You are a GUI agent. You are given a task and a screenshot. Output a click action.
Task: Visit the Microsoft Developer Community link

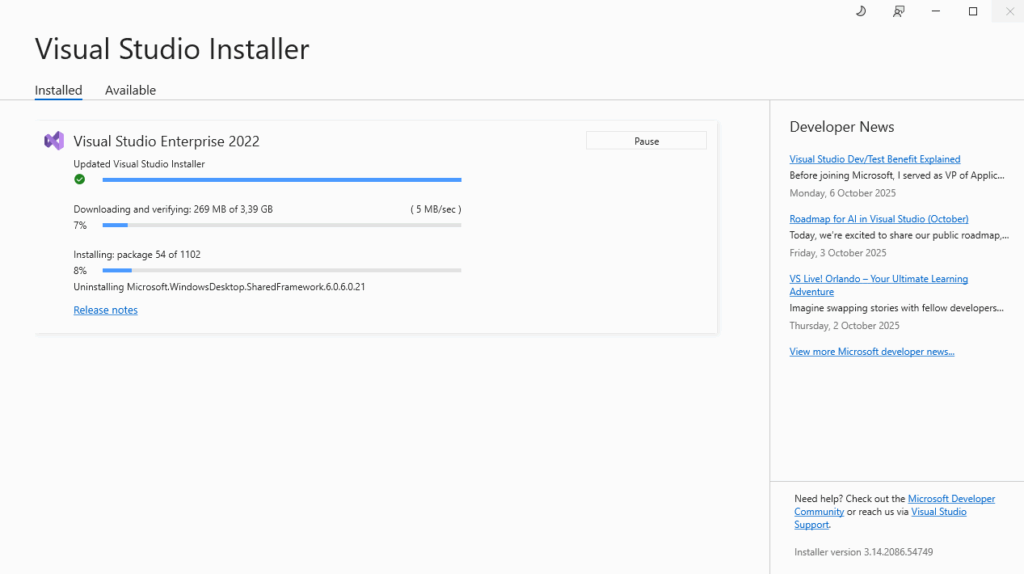point(951,499)
